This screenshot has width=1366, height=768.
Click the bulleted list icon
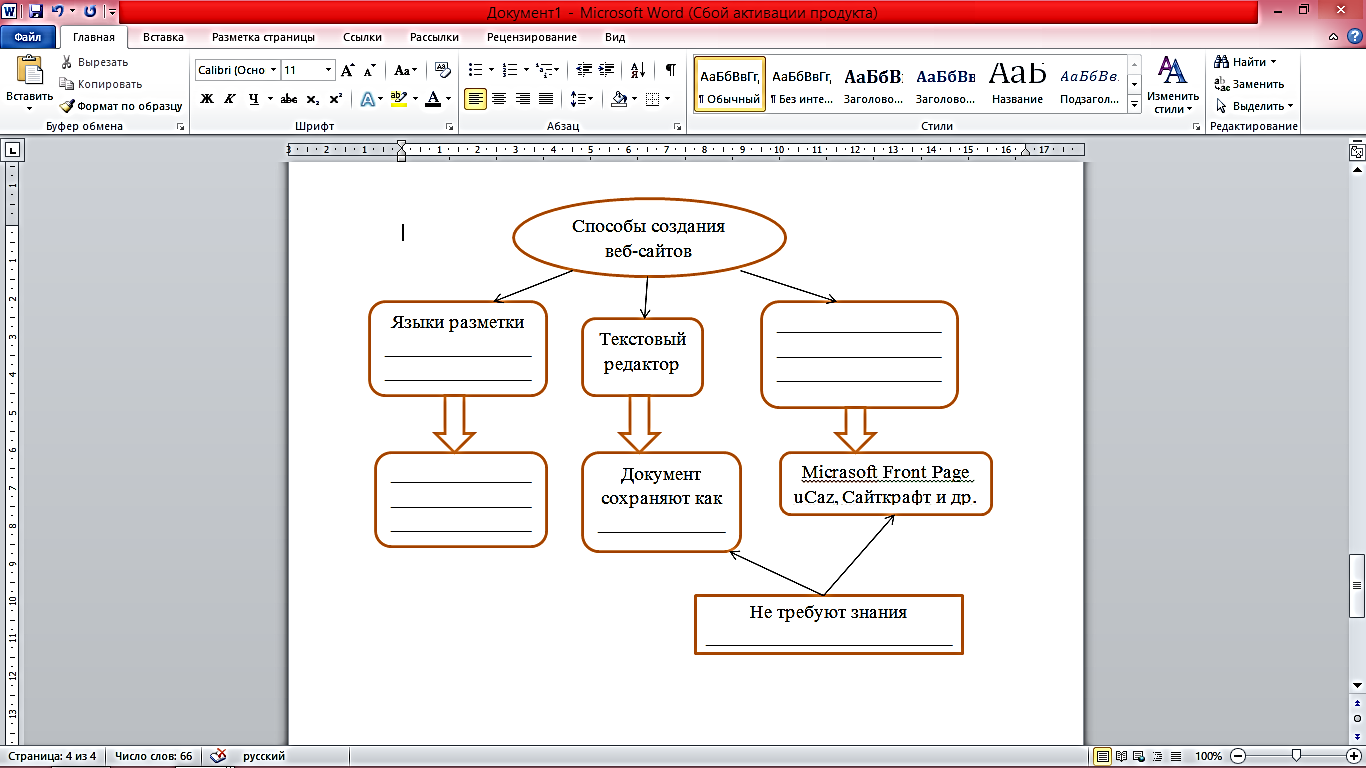[475, 70]
